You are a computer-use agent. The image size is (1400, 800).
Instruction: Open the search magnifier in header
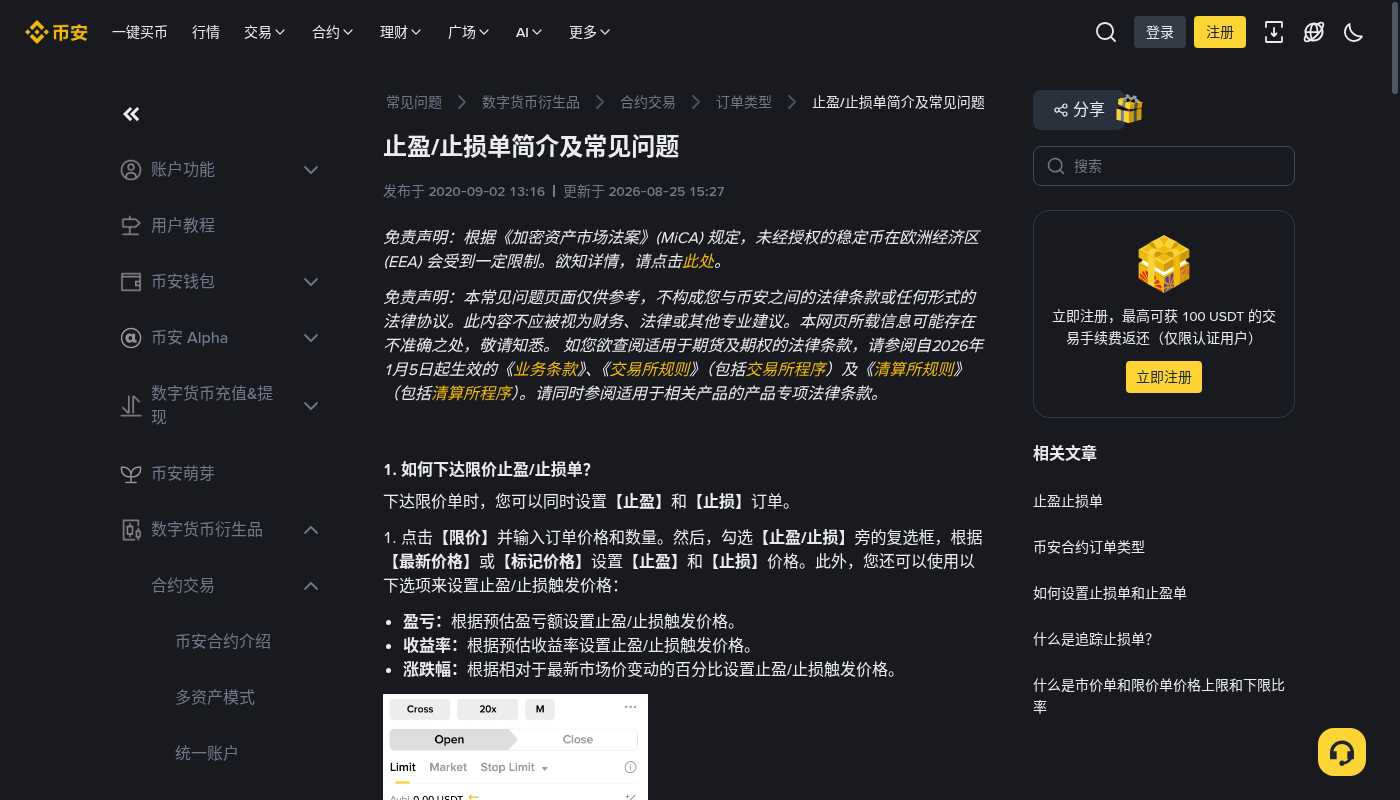point(1106,32)
